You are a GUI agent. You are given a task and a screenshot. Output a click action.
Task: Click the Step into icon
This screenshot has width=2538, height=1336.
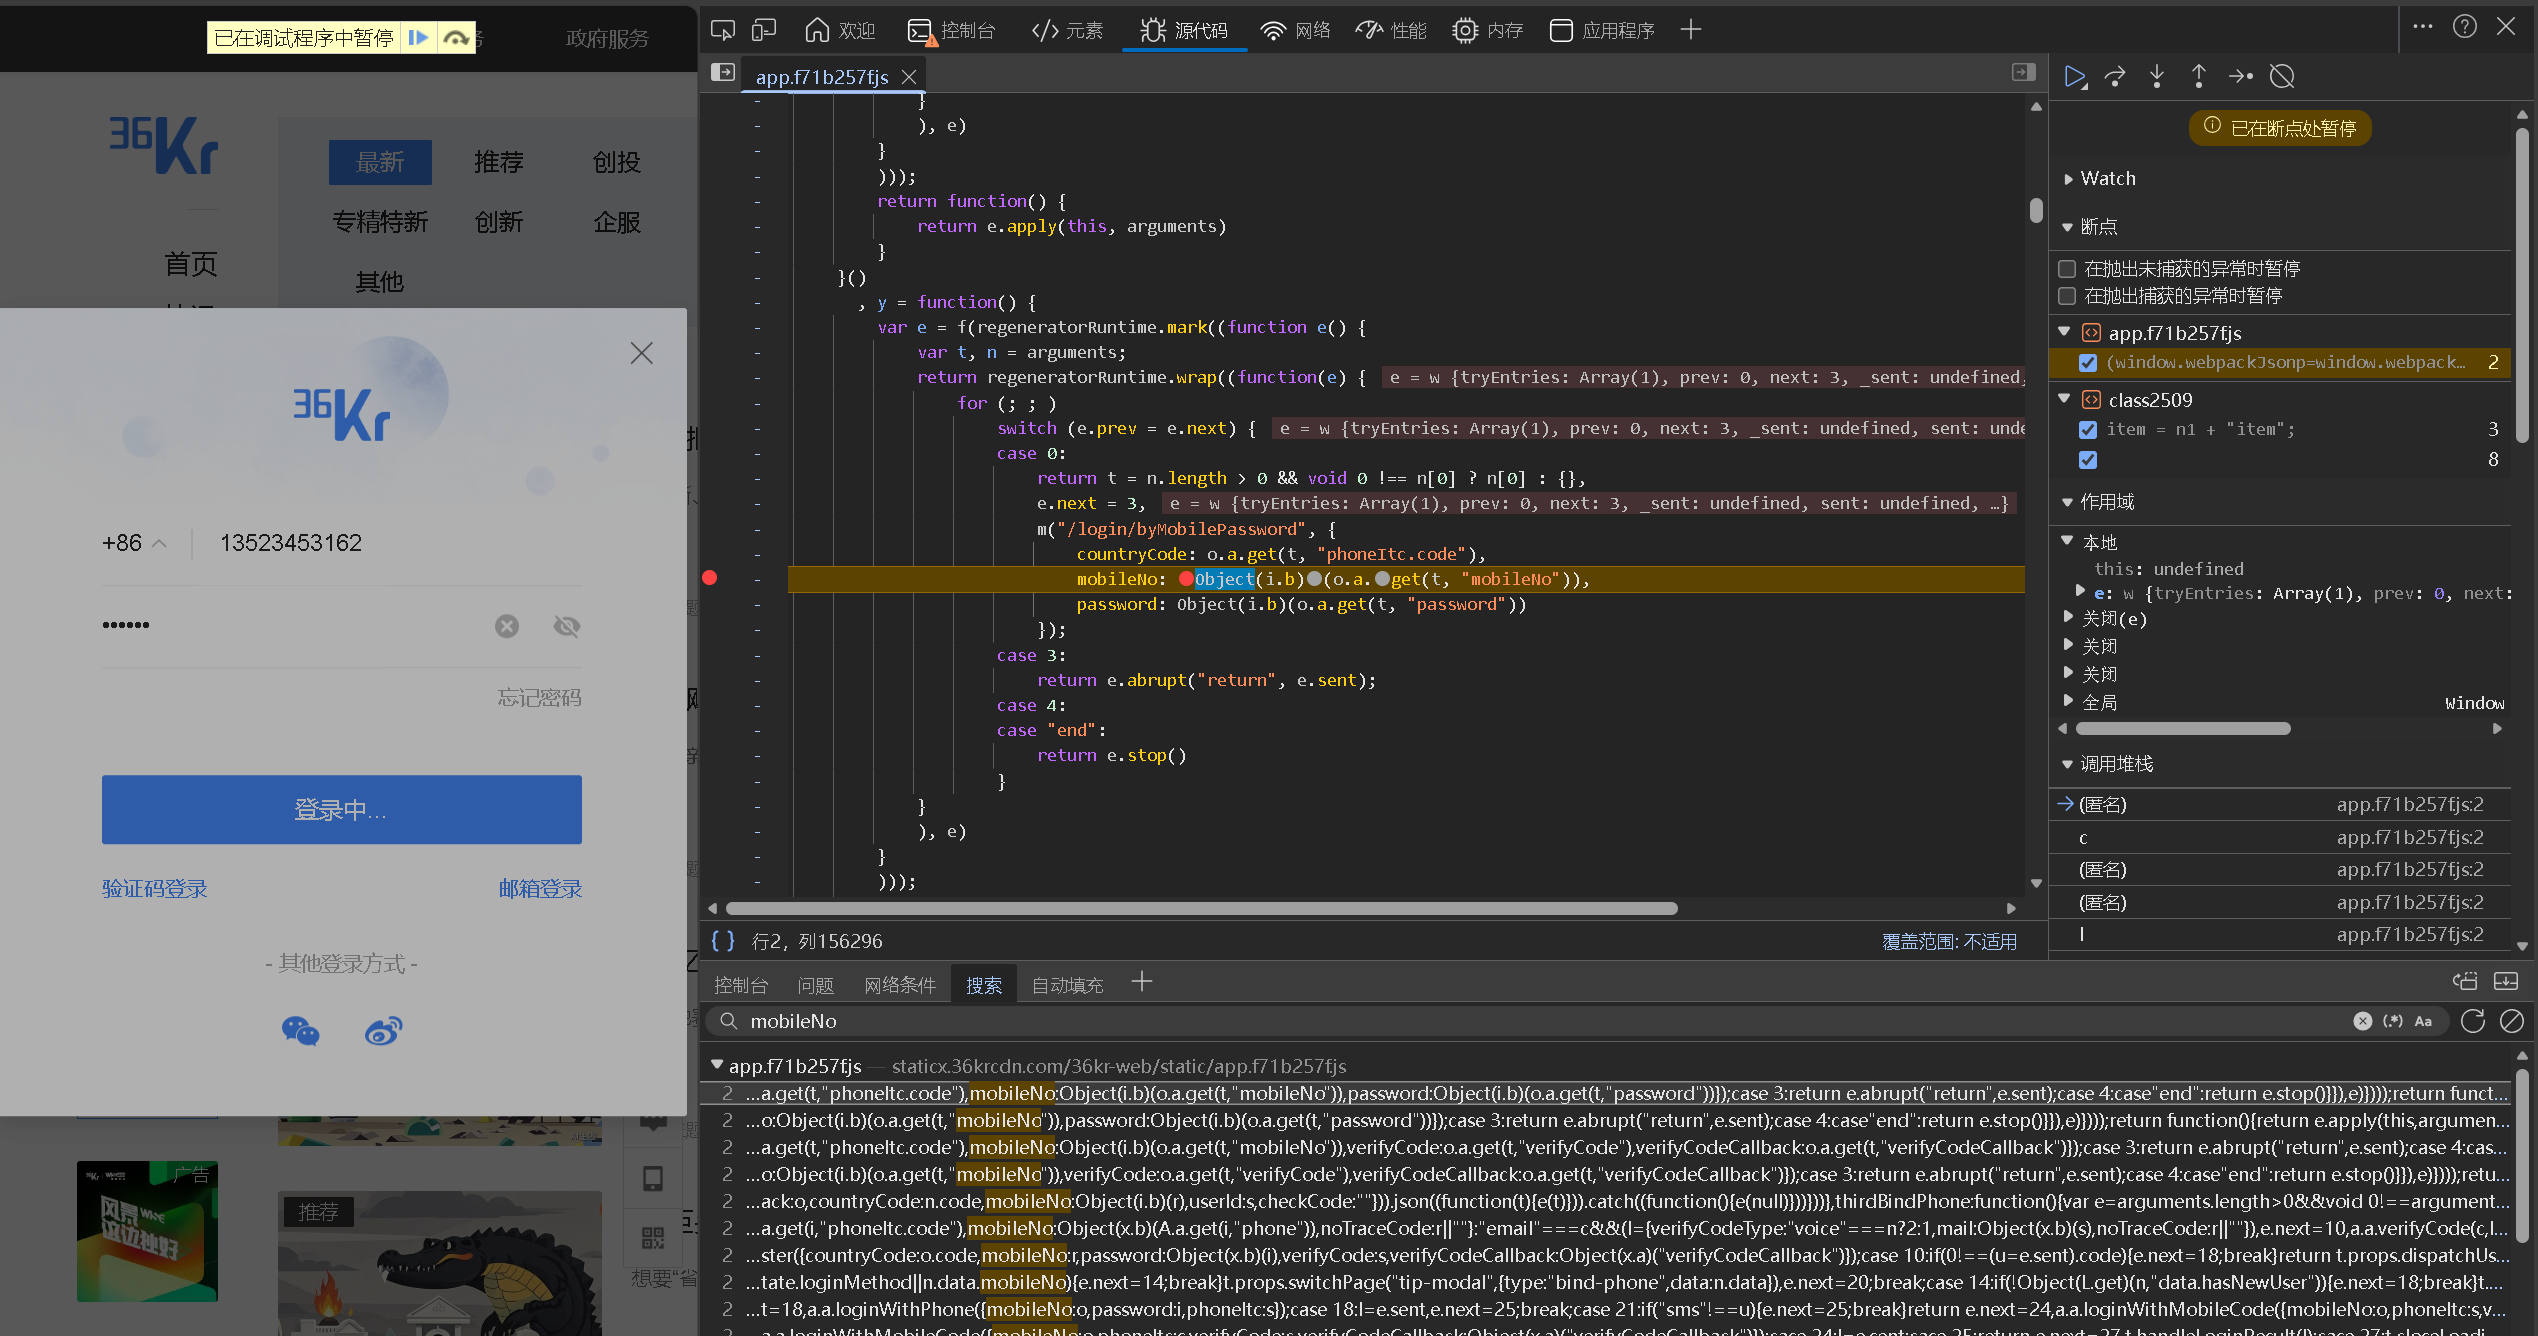click(2157, 77)
